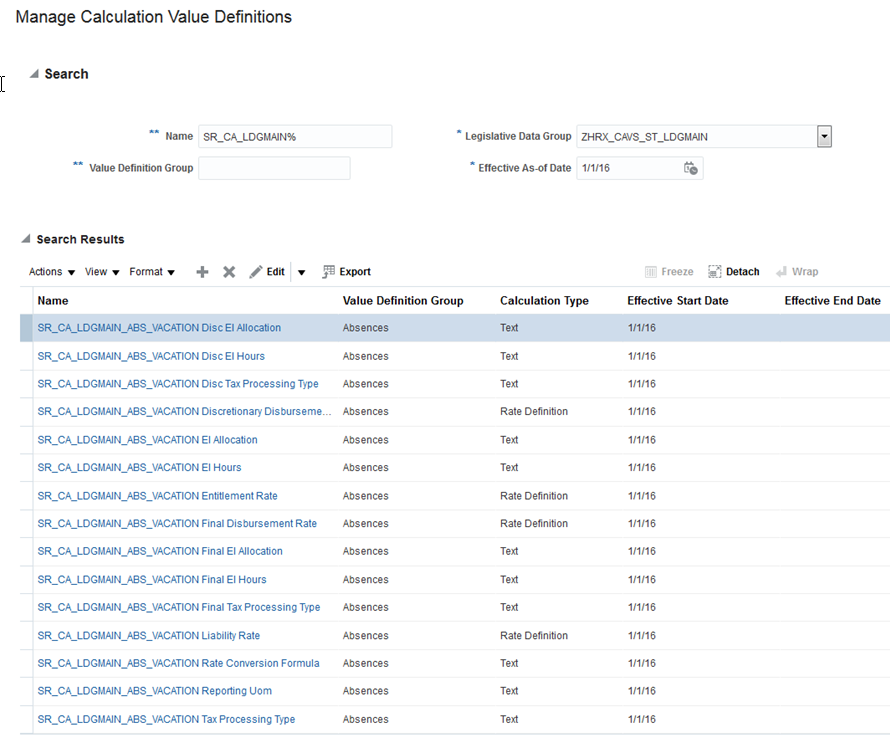Open the Effective As-of Date calendar picker
The height and width of the screenshot is (747, 890).
pyautogui.click(x=692, y=168)
